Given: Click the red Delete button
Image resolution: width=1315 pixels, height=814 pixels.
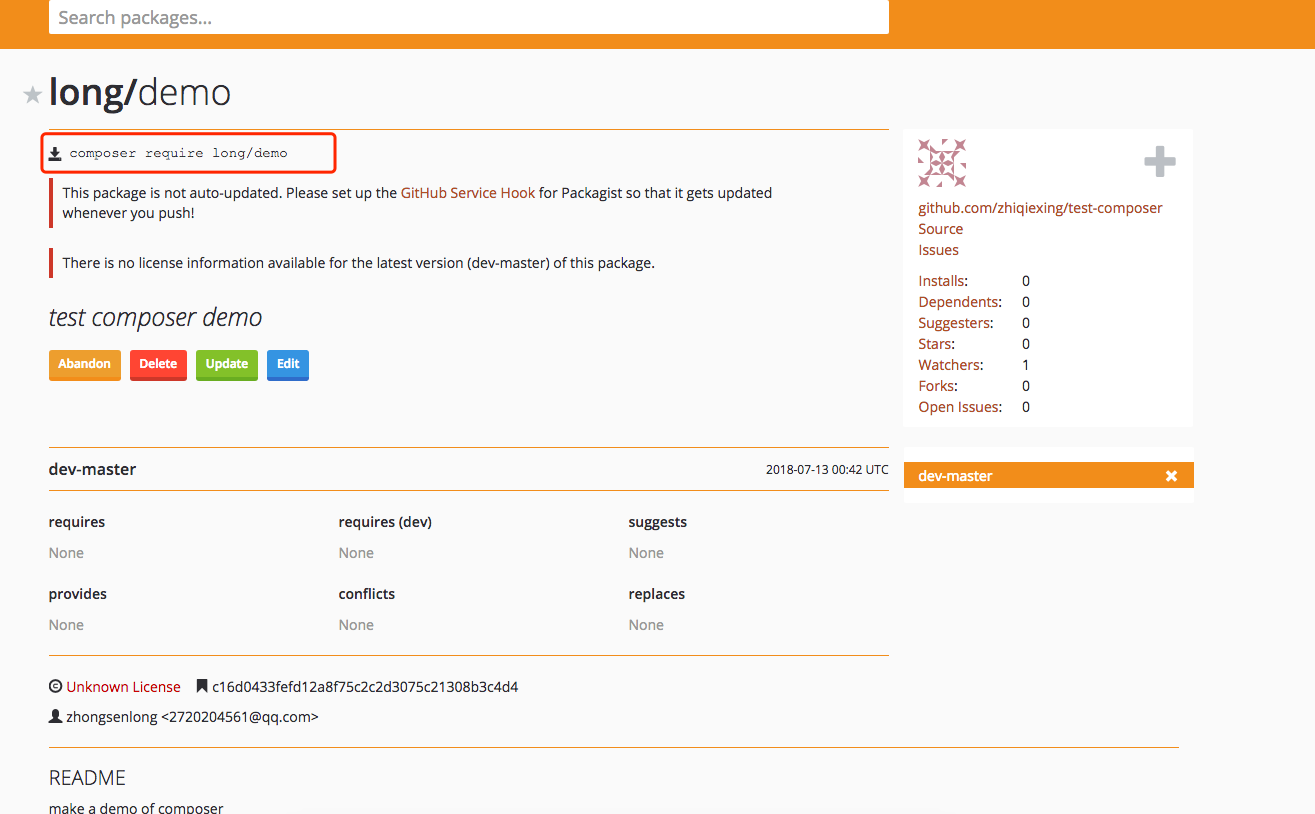Looking at the screenshot, I should (158, 364).
